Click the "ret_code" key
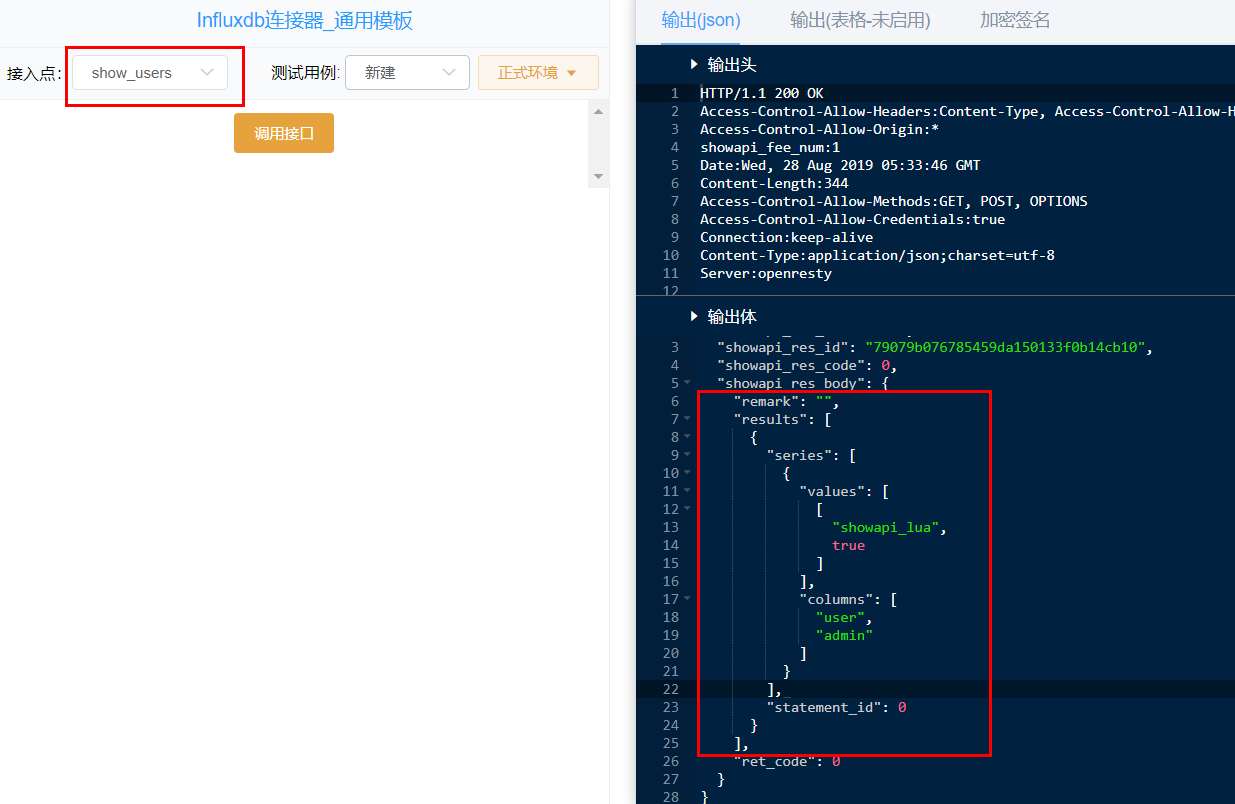Screen dimensions: 1235x804 point(774,761)
